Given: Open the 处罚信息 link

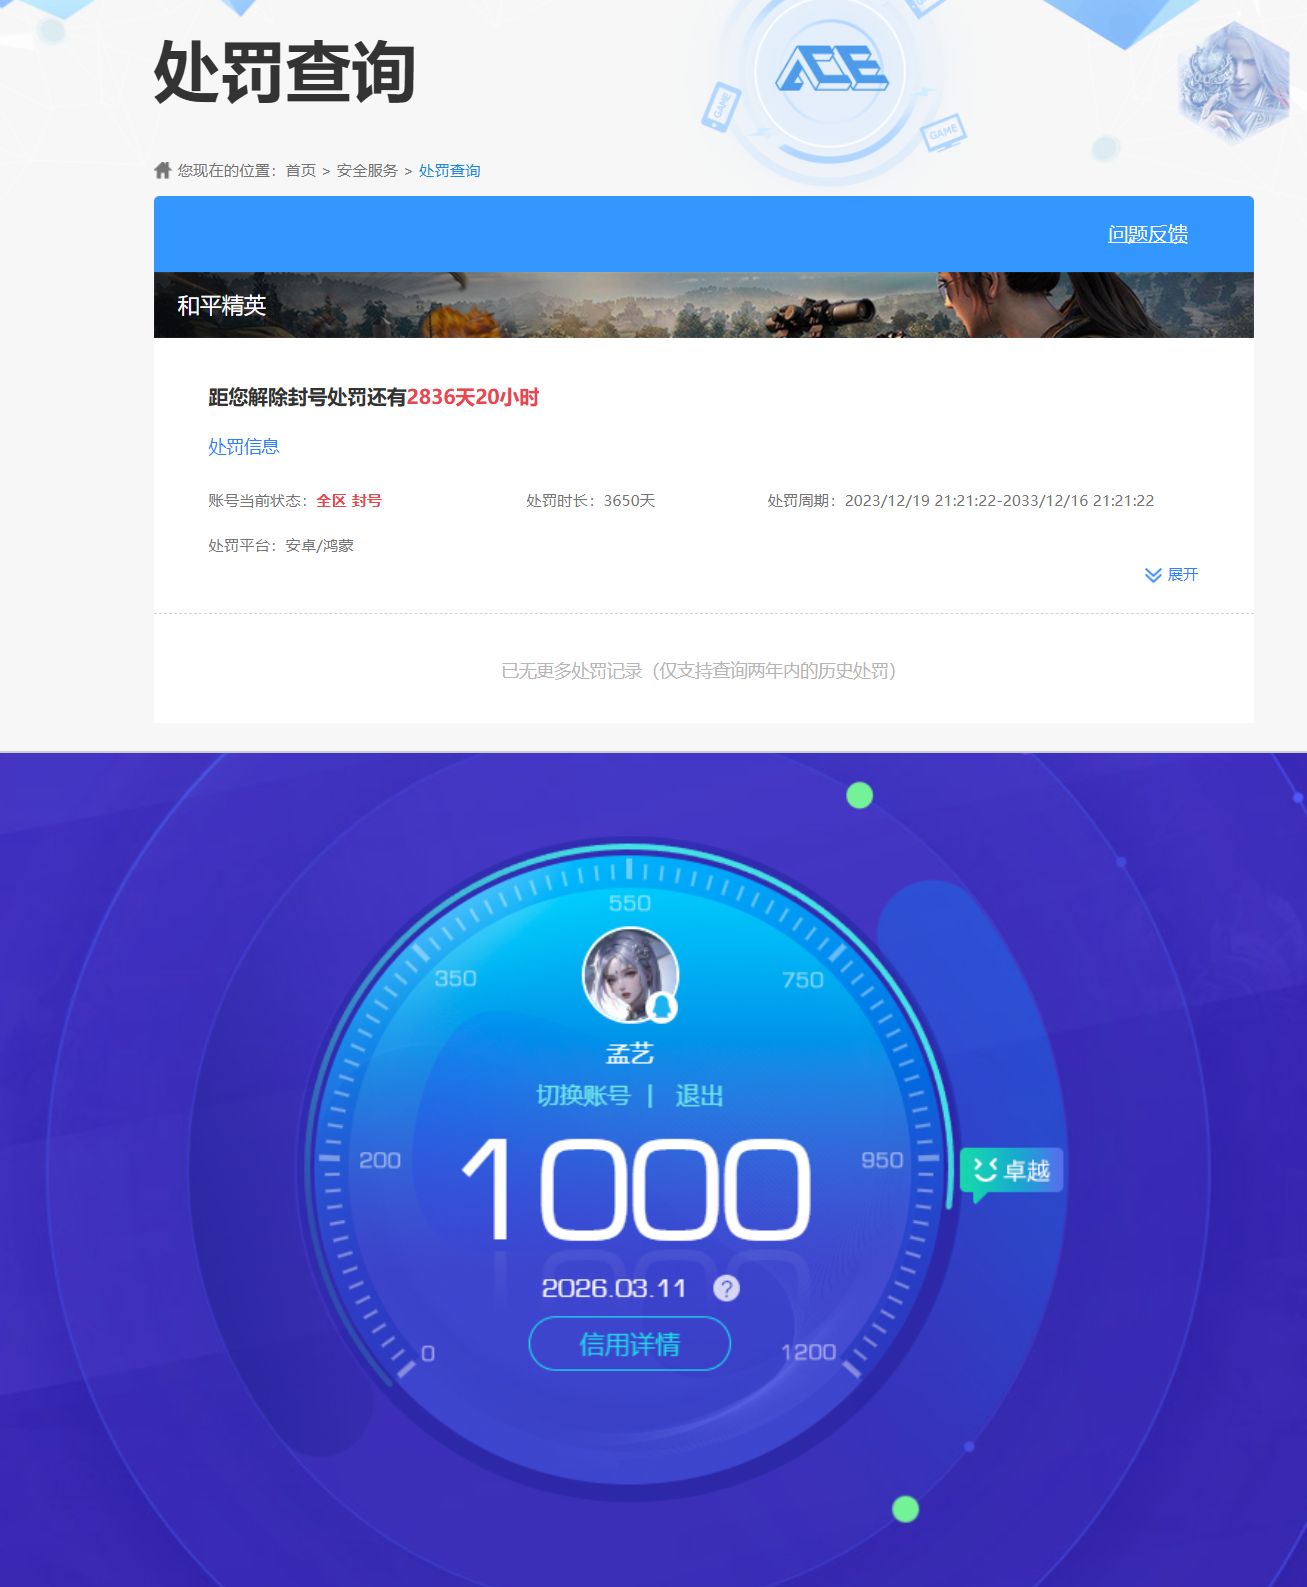Looking at the screenshot, I should (x=244, y=447).
